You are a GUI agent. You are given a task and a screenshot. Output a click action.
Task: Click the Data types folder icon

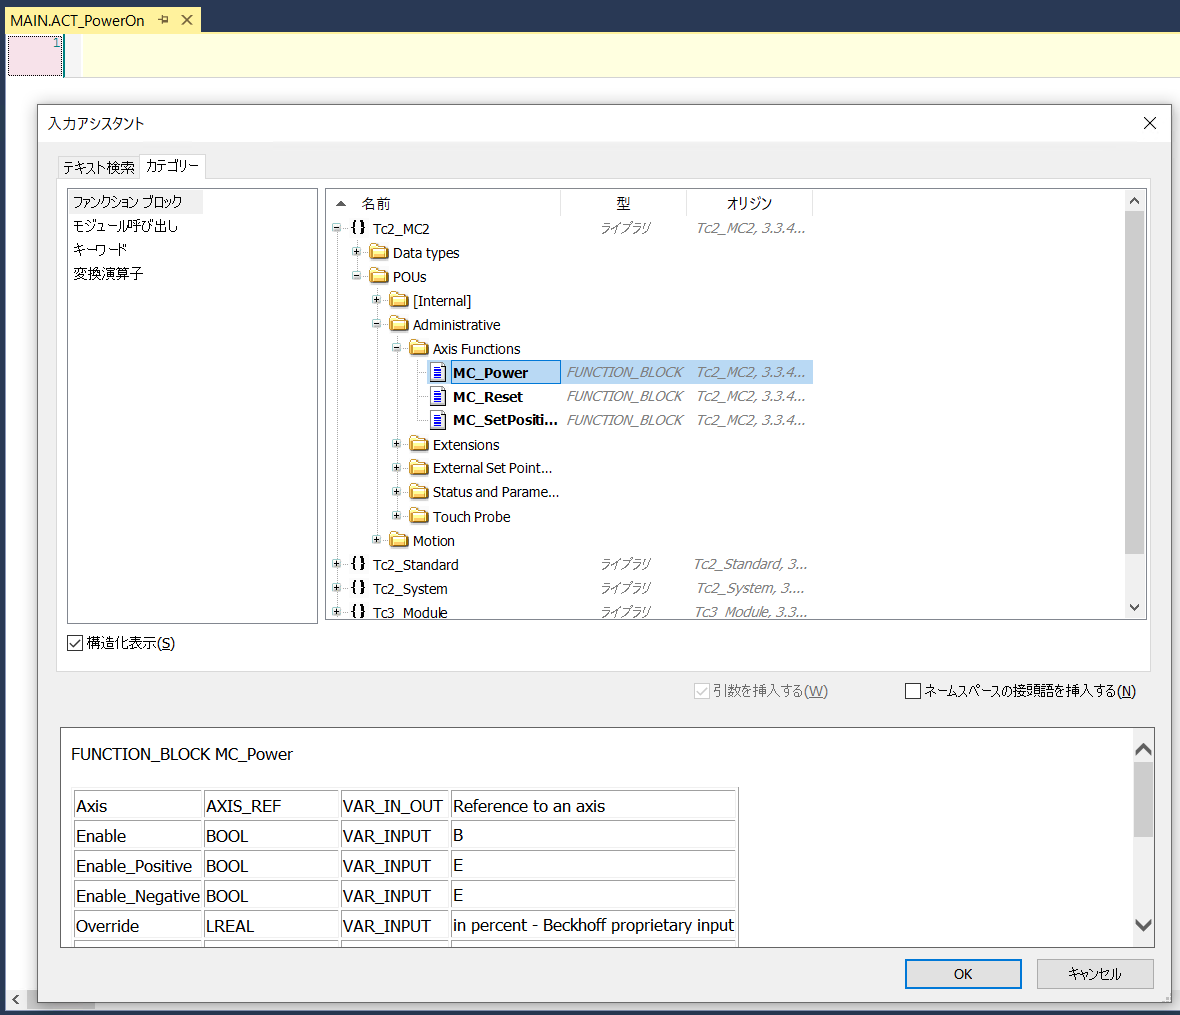coord(379,252)
